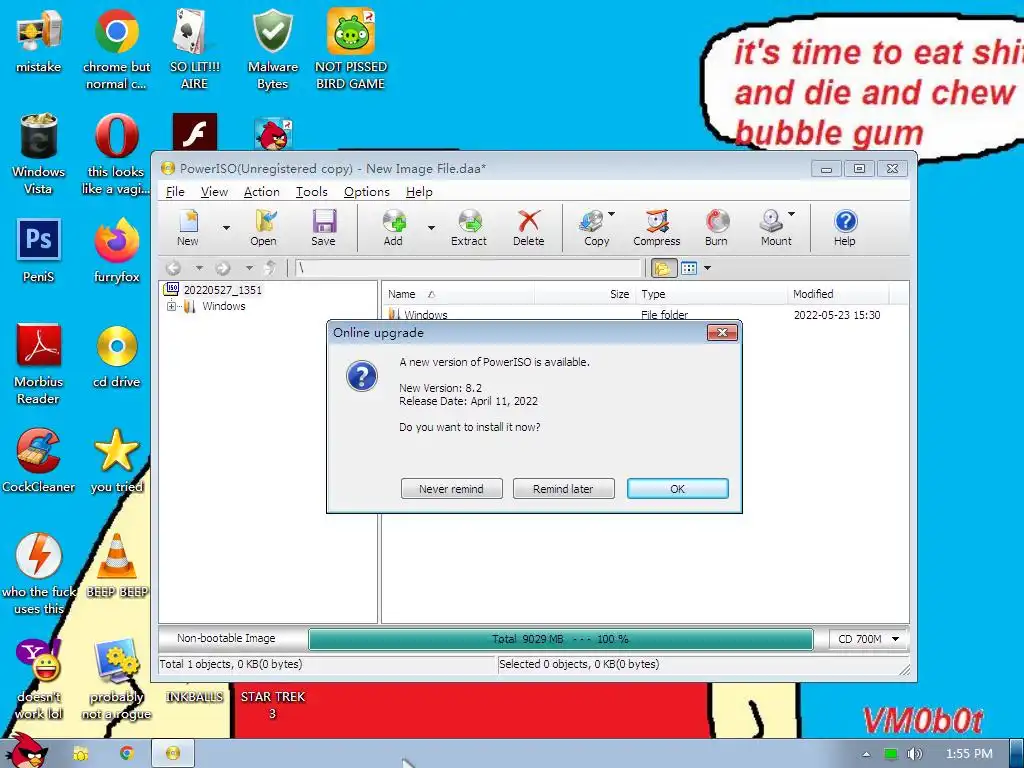Click the Windows Vista recycle bin icon

(38, 154)
